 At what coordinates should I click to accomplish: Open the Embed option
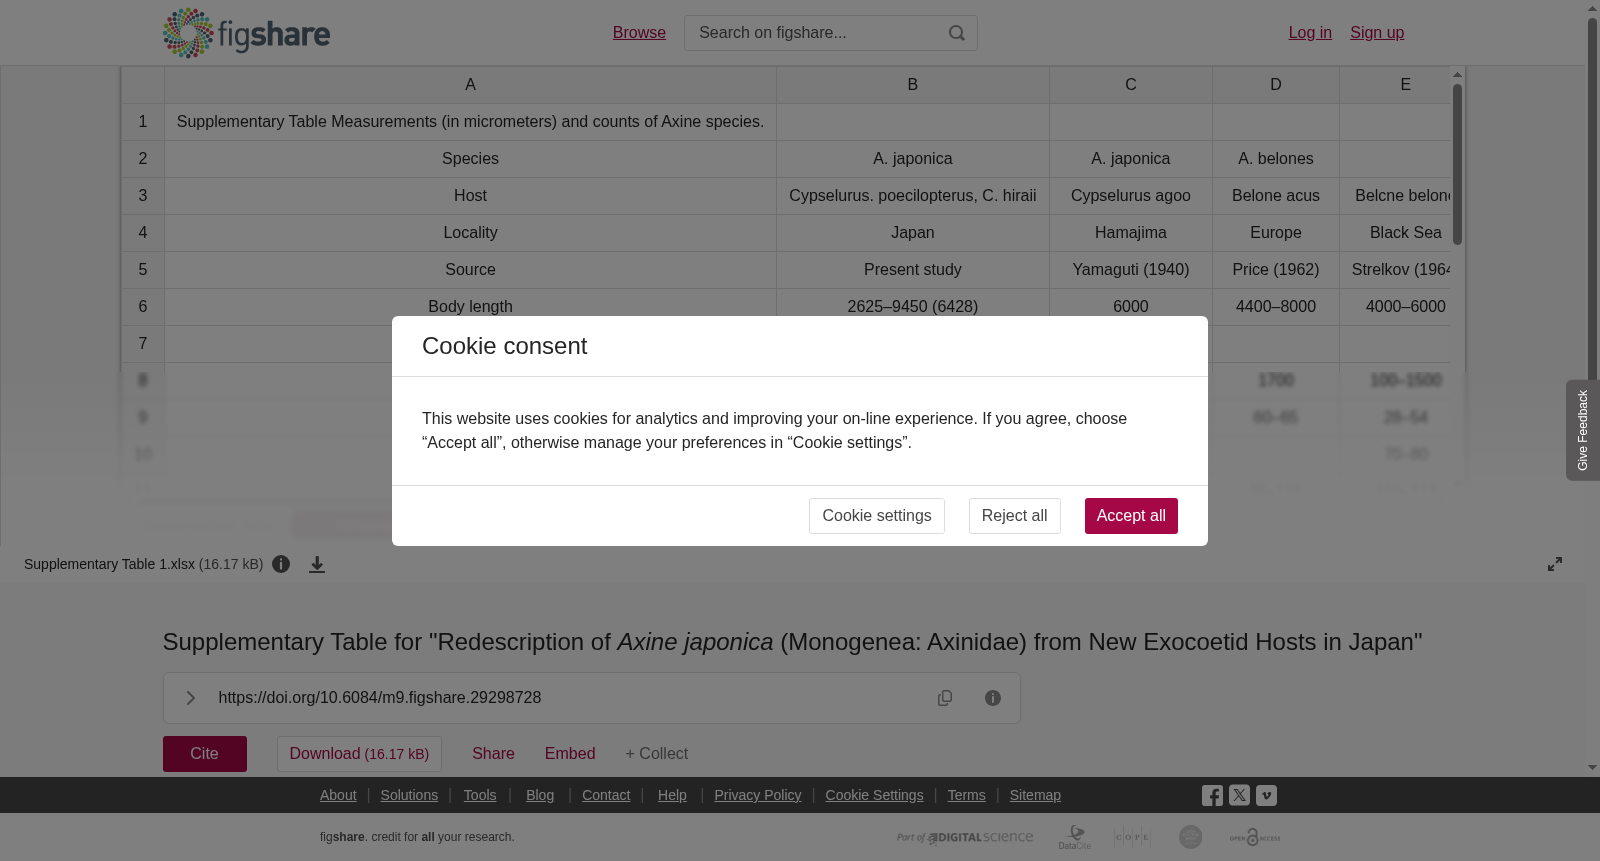570,754
